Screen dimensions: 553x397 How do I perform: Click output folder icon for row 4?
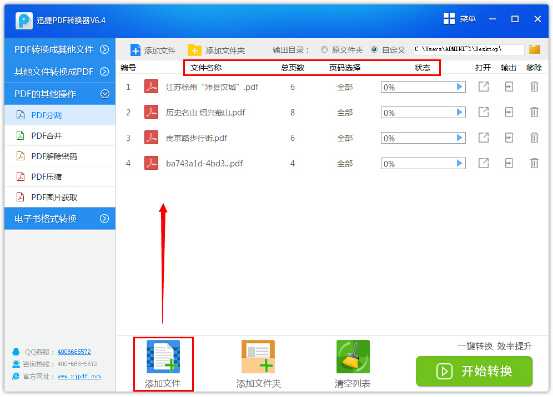tap(509, 163)
